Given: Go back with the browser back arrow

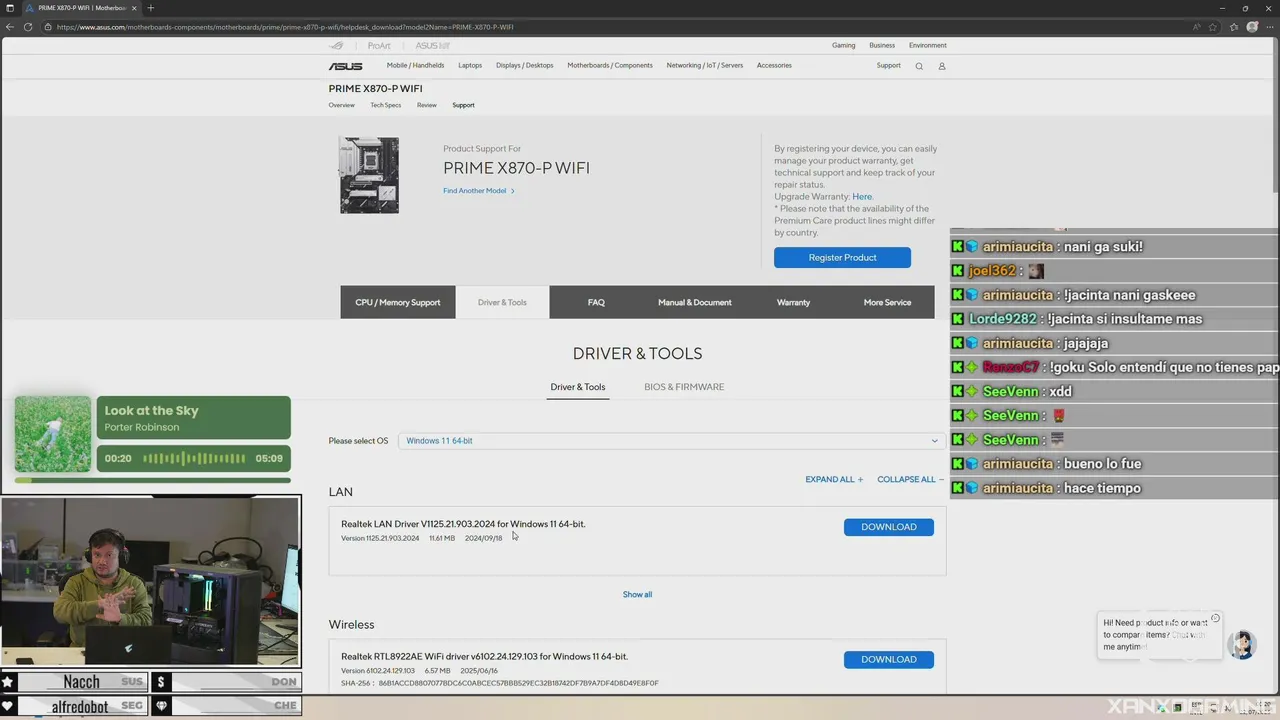Looking at the screenshot, I should click(11, 27).
